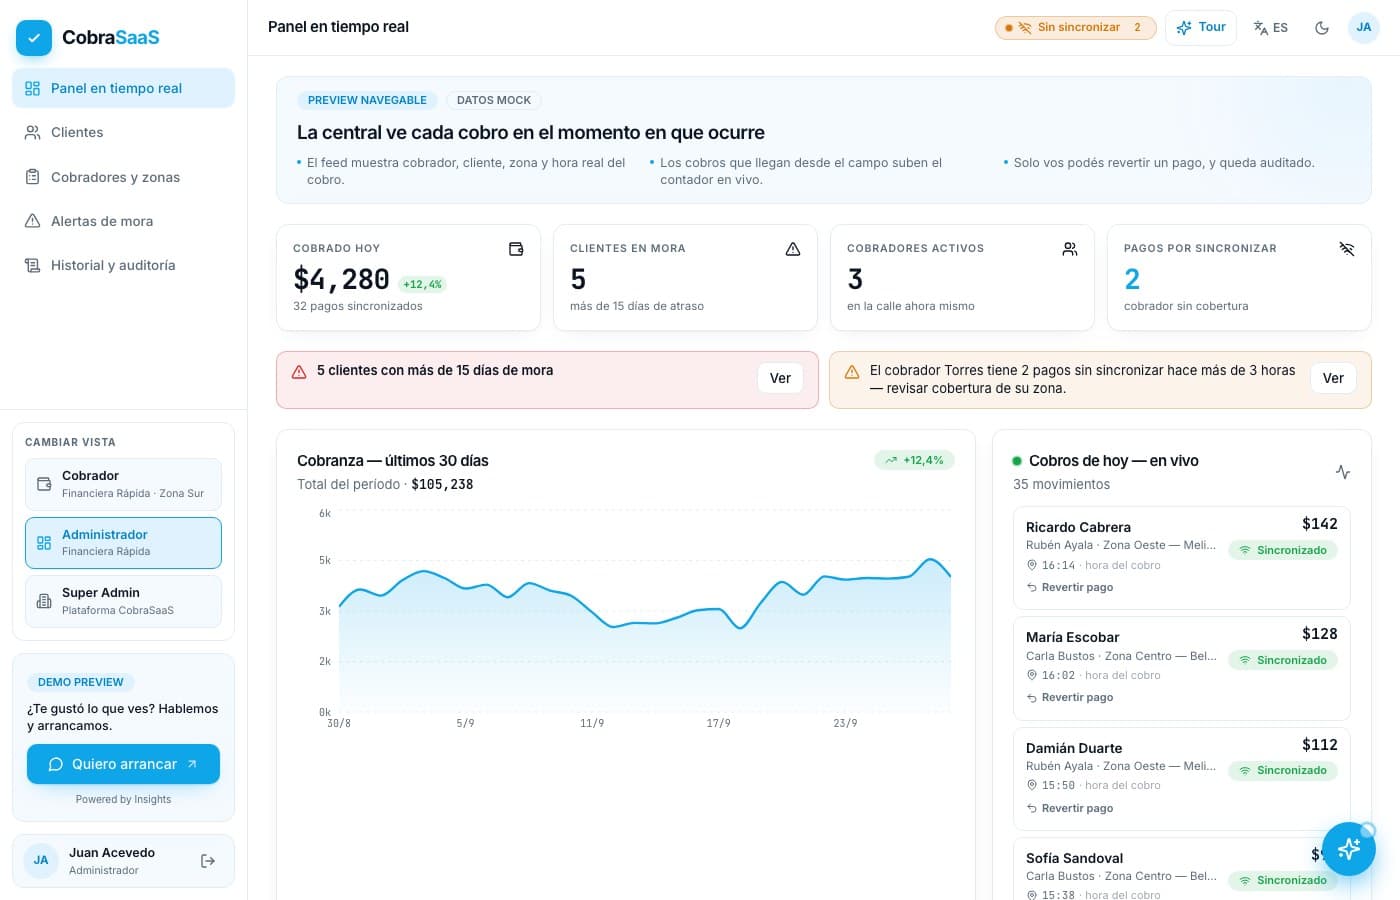The image size is (1400, 900).
Task: Click the +12,4% badge on the Cobranza chart
Action: tap(914, 460)
